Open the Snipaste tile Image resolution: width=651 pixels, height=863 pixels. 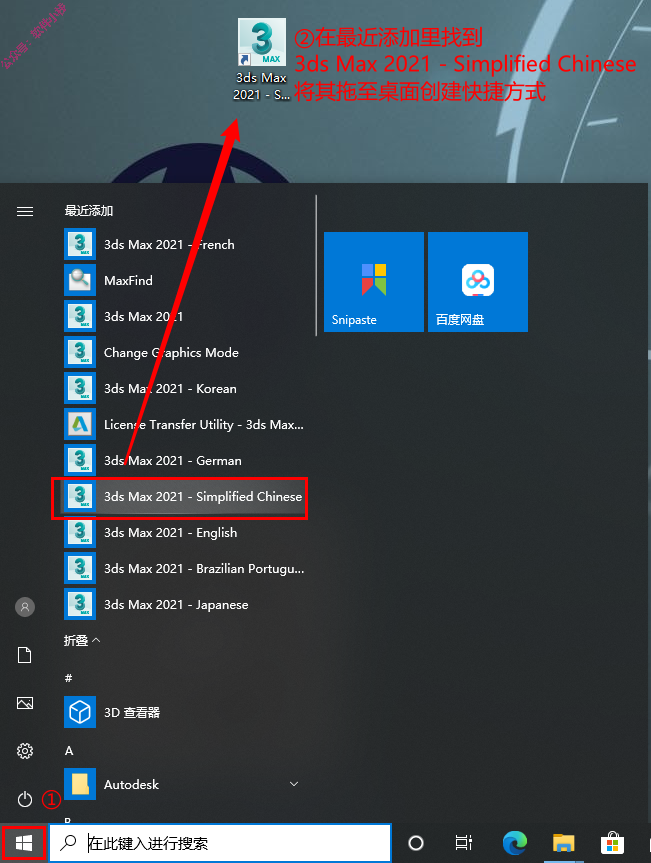point(374,282)
